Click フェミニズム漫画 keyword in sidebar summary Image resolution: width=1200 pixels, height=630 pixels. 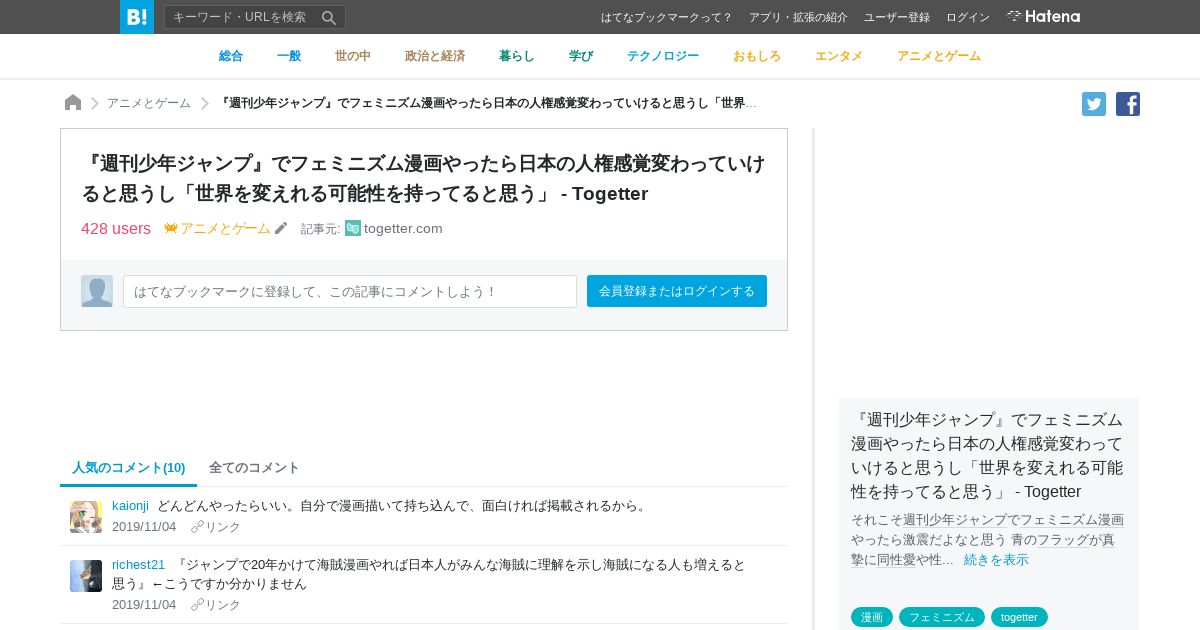[x=1072, y=519]
